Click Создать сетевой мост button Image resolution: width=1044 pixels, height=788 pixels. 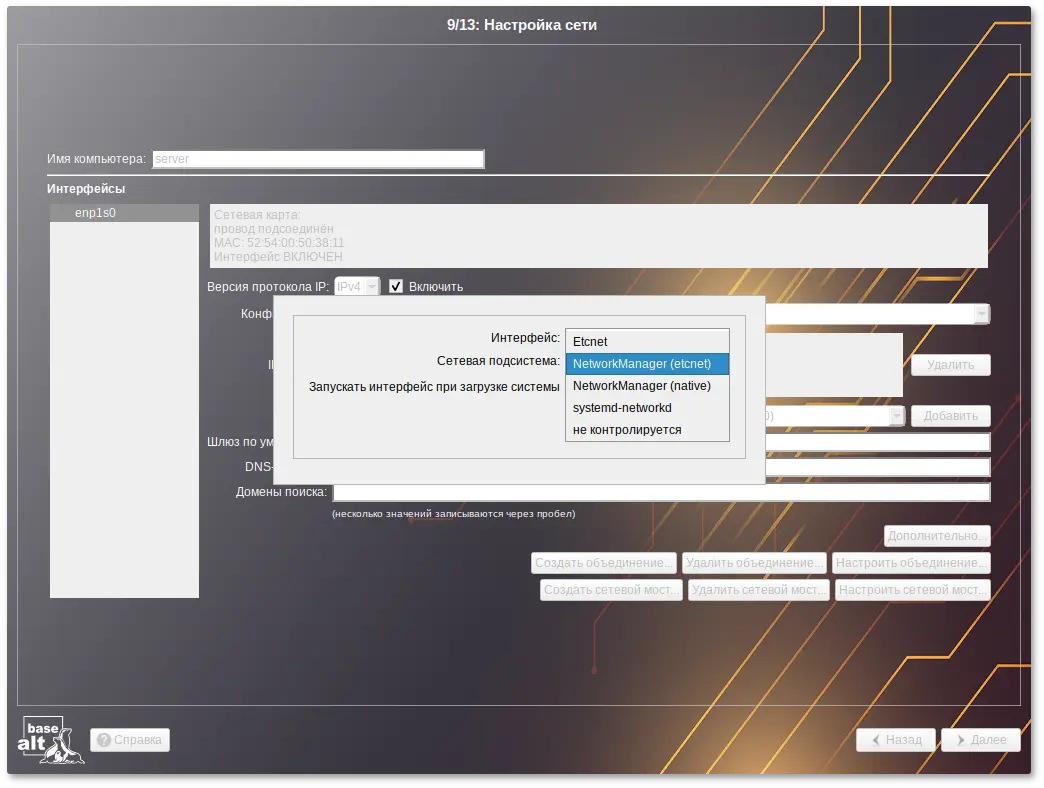tap(611, 590)
